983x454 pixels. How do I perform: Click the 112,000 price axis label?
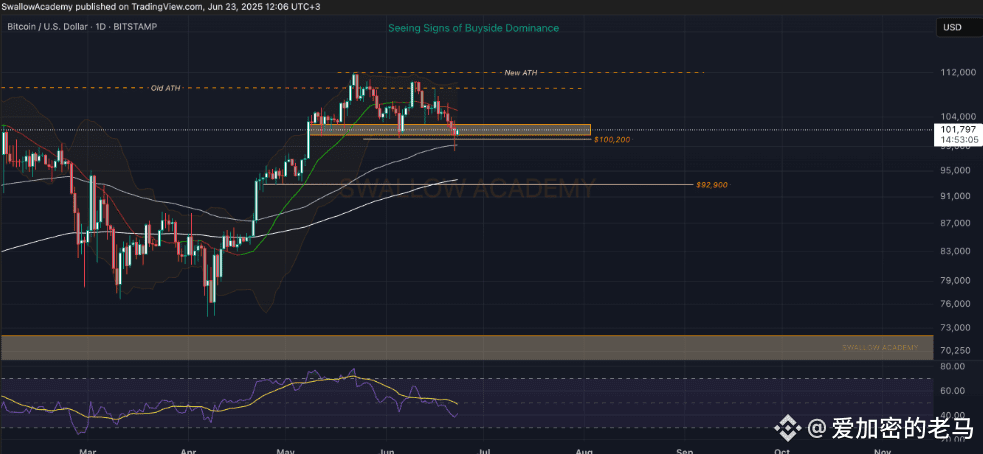(959, 73)
